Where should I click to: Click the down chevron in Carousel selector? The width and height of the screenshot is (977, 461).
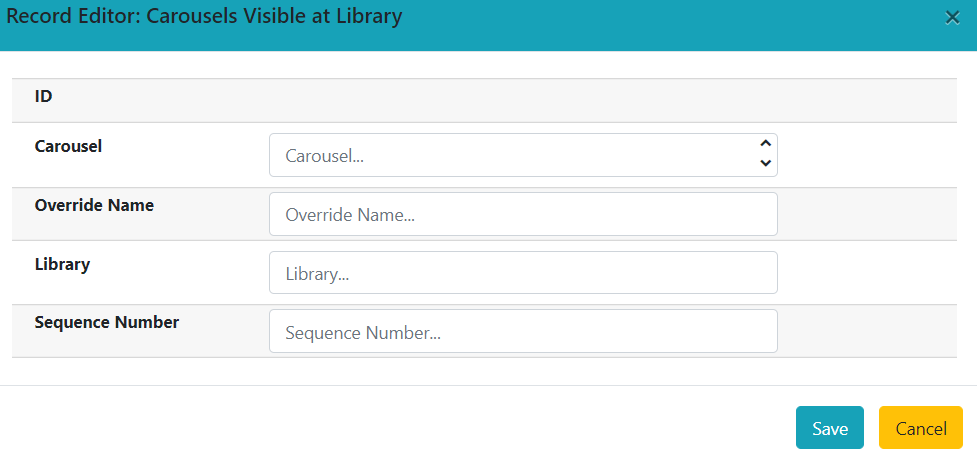[765, 163]
